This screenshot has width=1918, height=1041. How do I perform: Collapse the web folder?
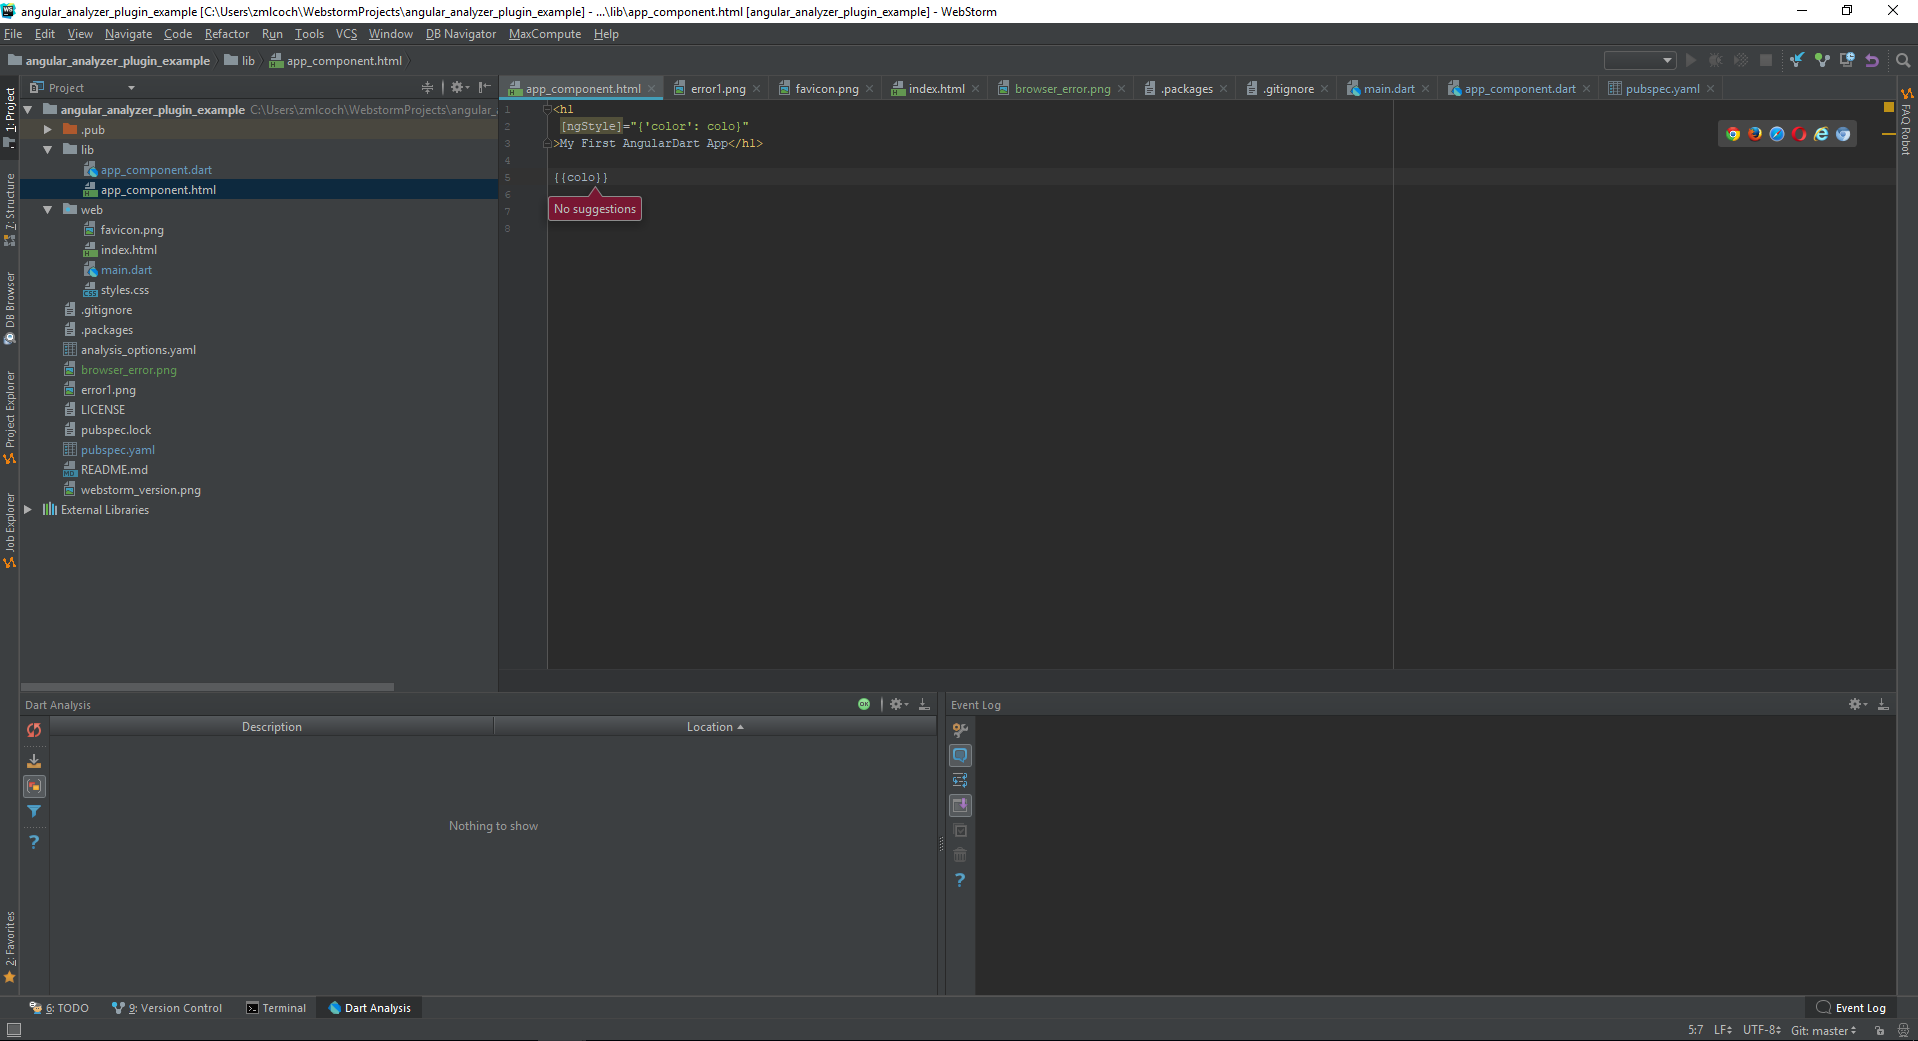point(47,209)
